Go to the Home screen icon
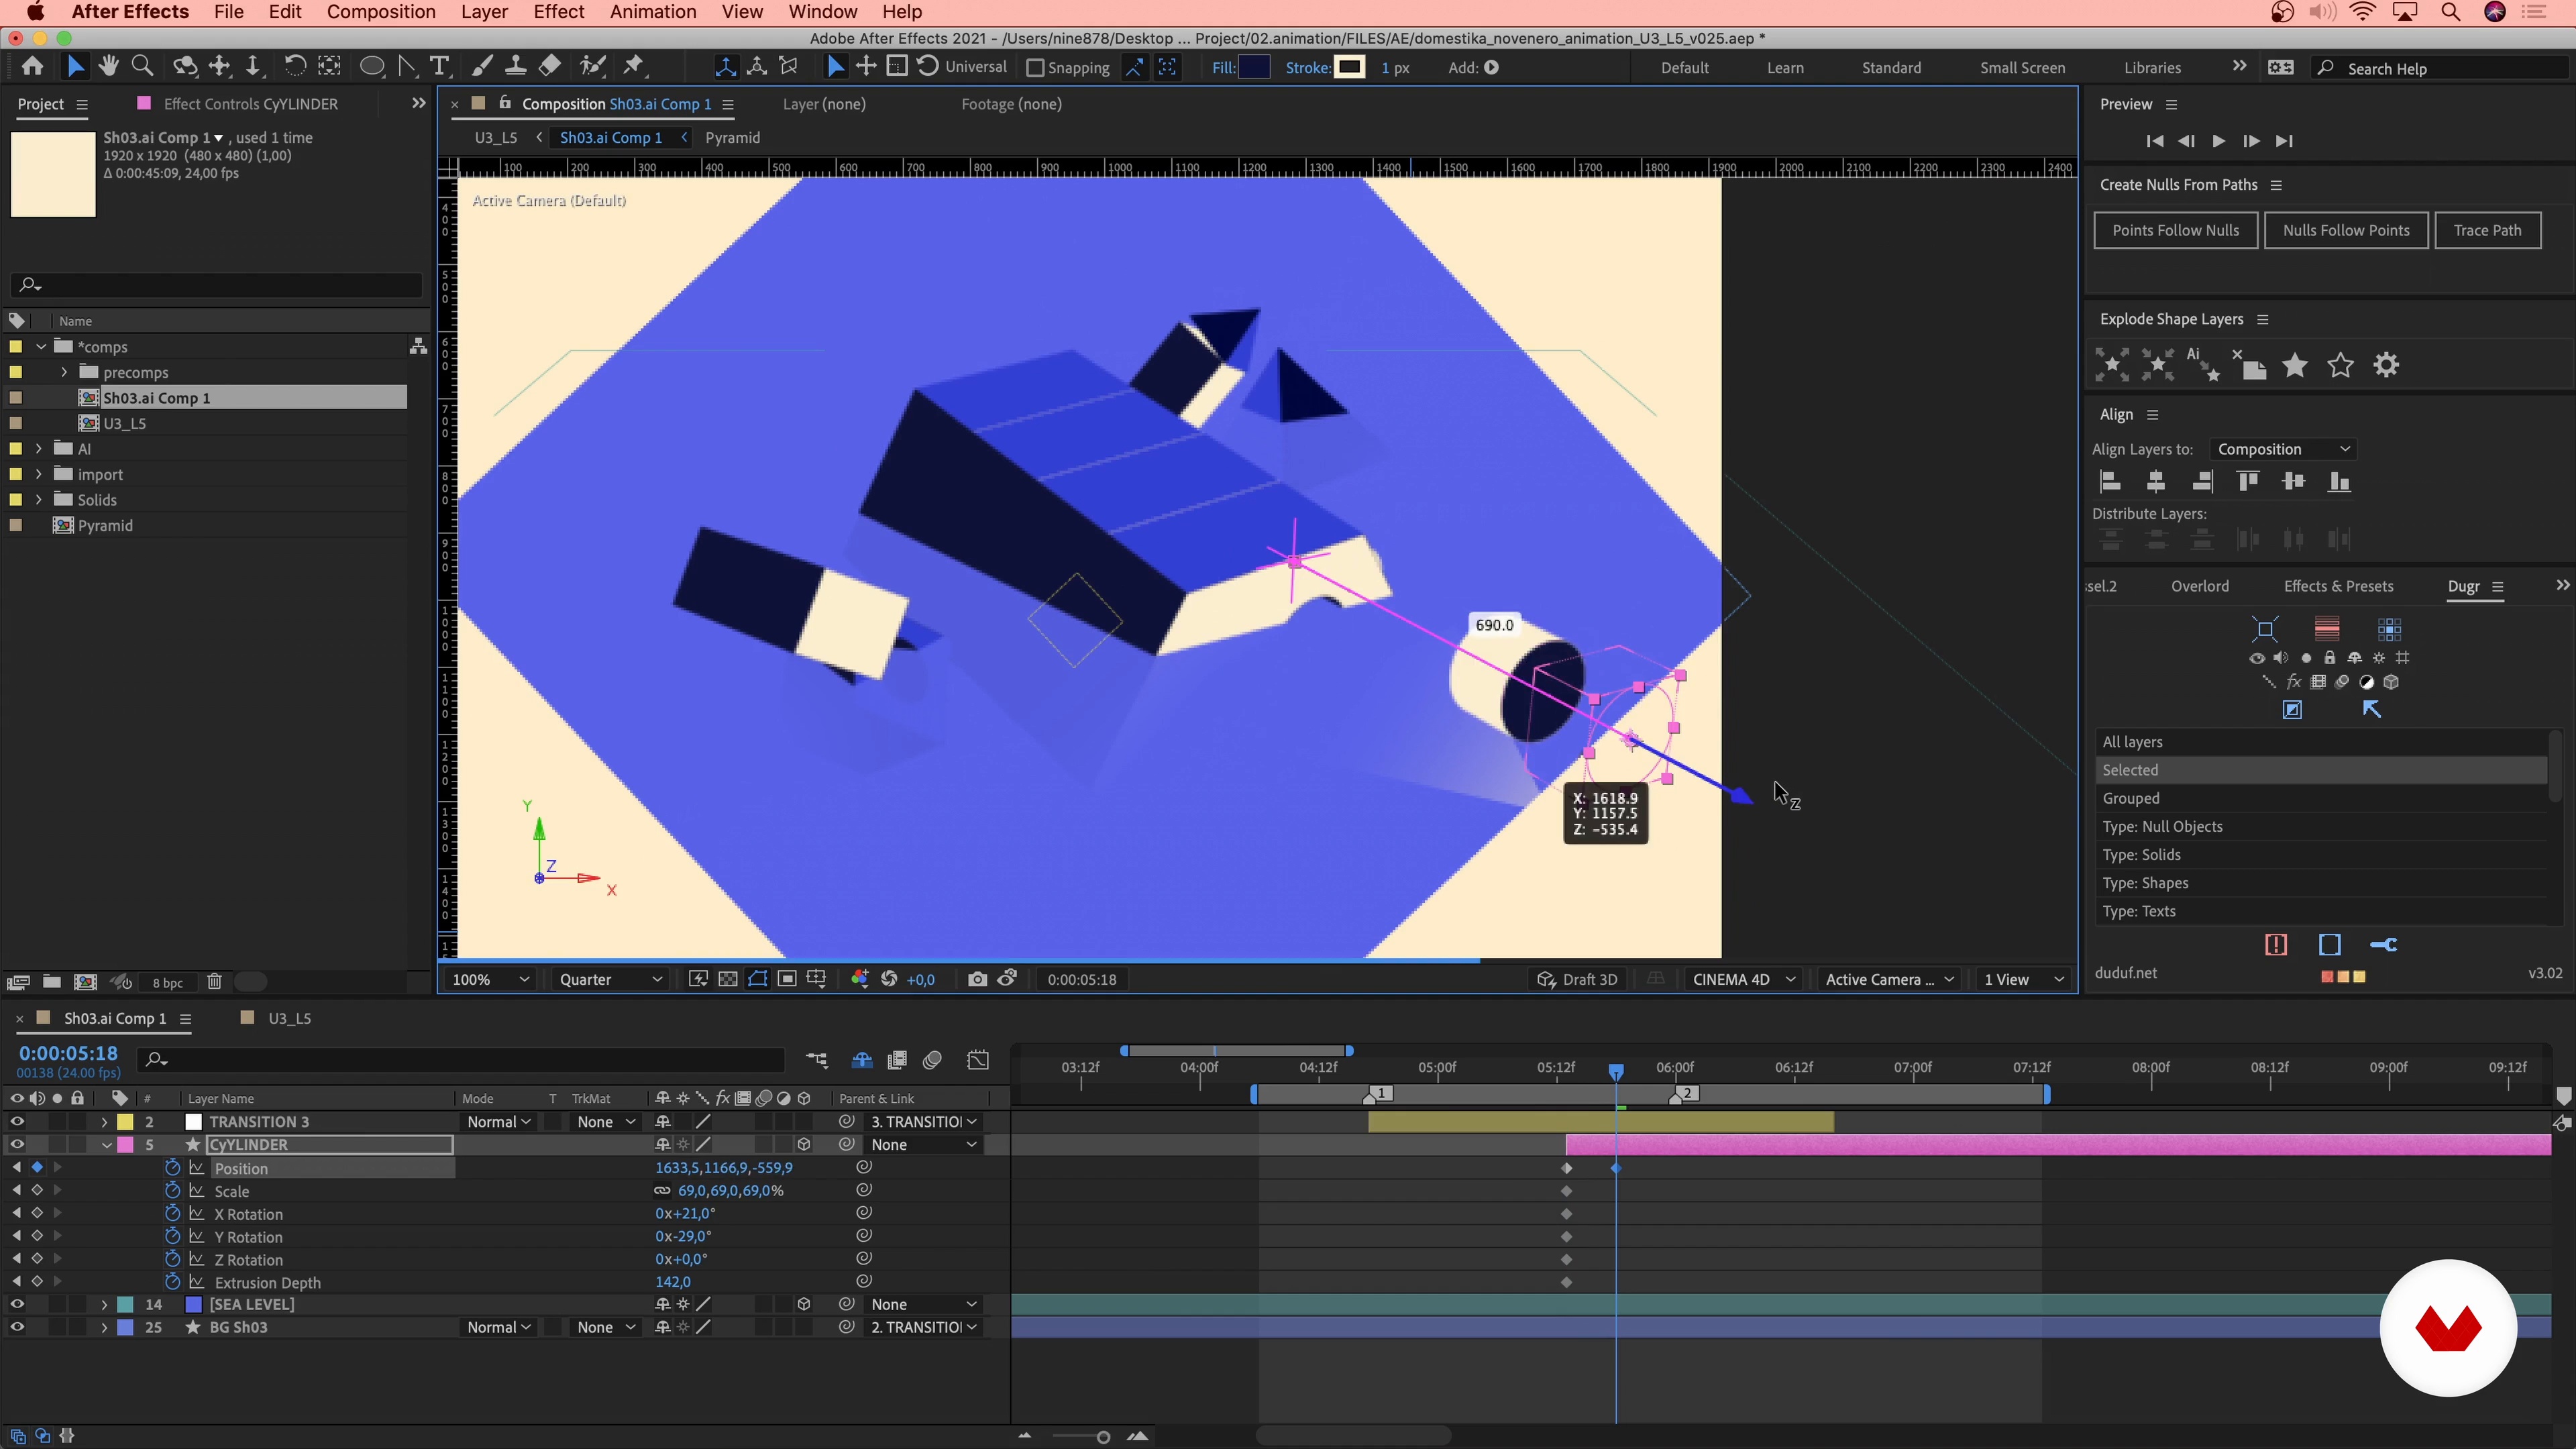This screenshot has height=1449, width=2576. point(32,67)
